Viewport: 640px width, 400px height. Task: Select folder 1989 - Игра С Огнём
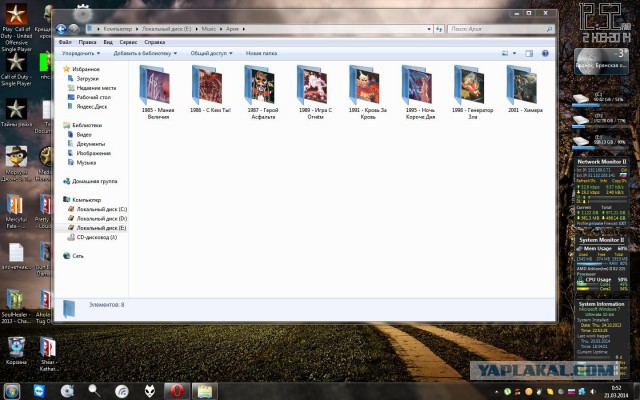[315, 92]
